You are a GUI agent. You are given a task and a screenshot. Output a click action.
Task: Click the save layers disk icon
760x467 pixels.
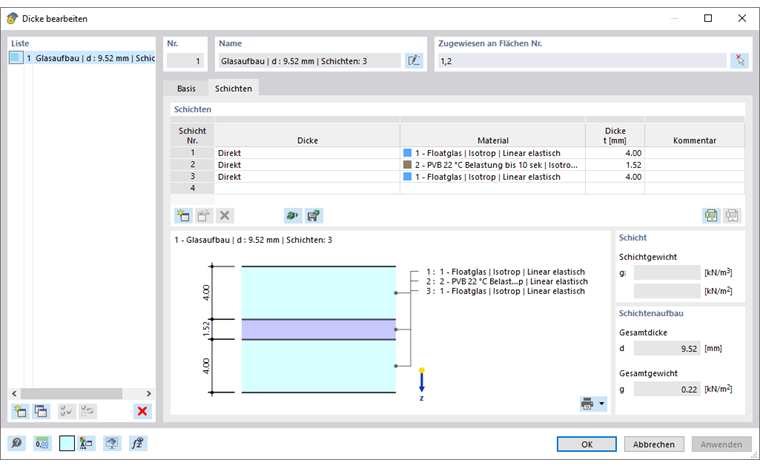click(314, 215)
